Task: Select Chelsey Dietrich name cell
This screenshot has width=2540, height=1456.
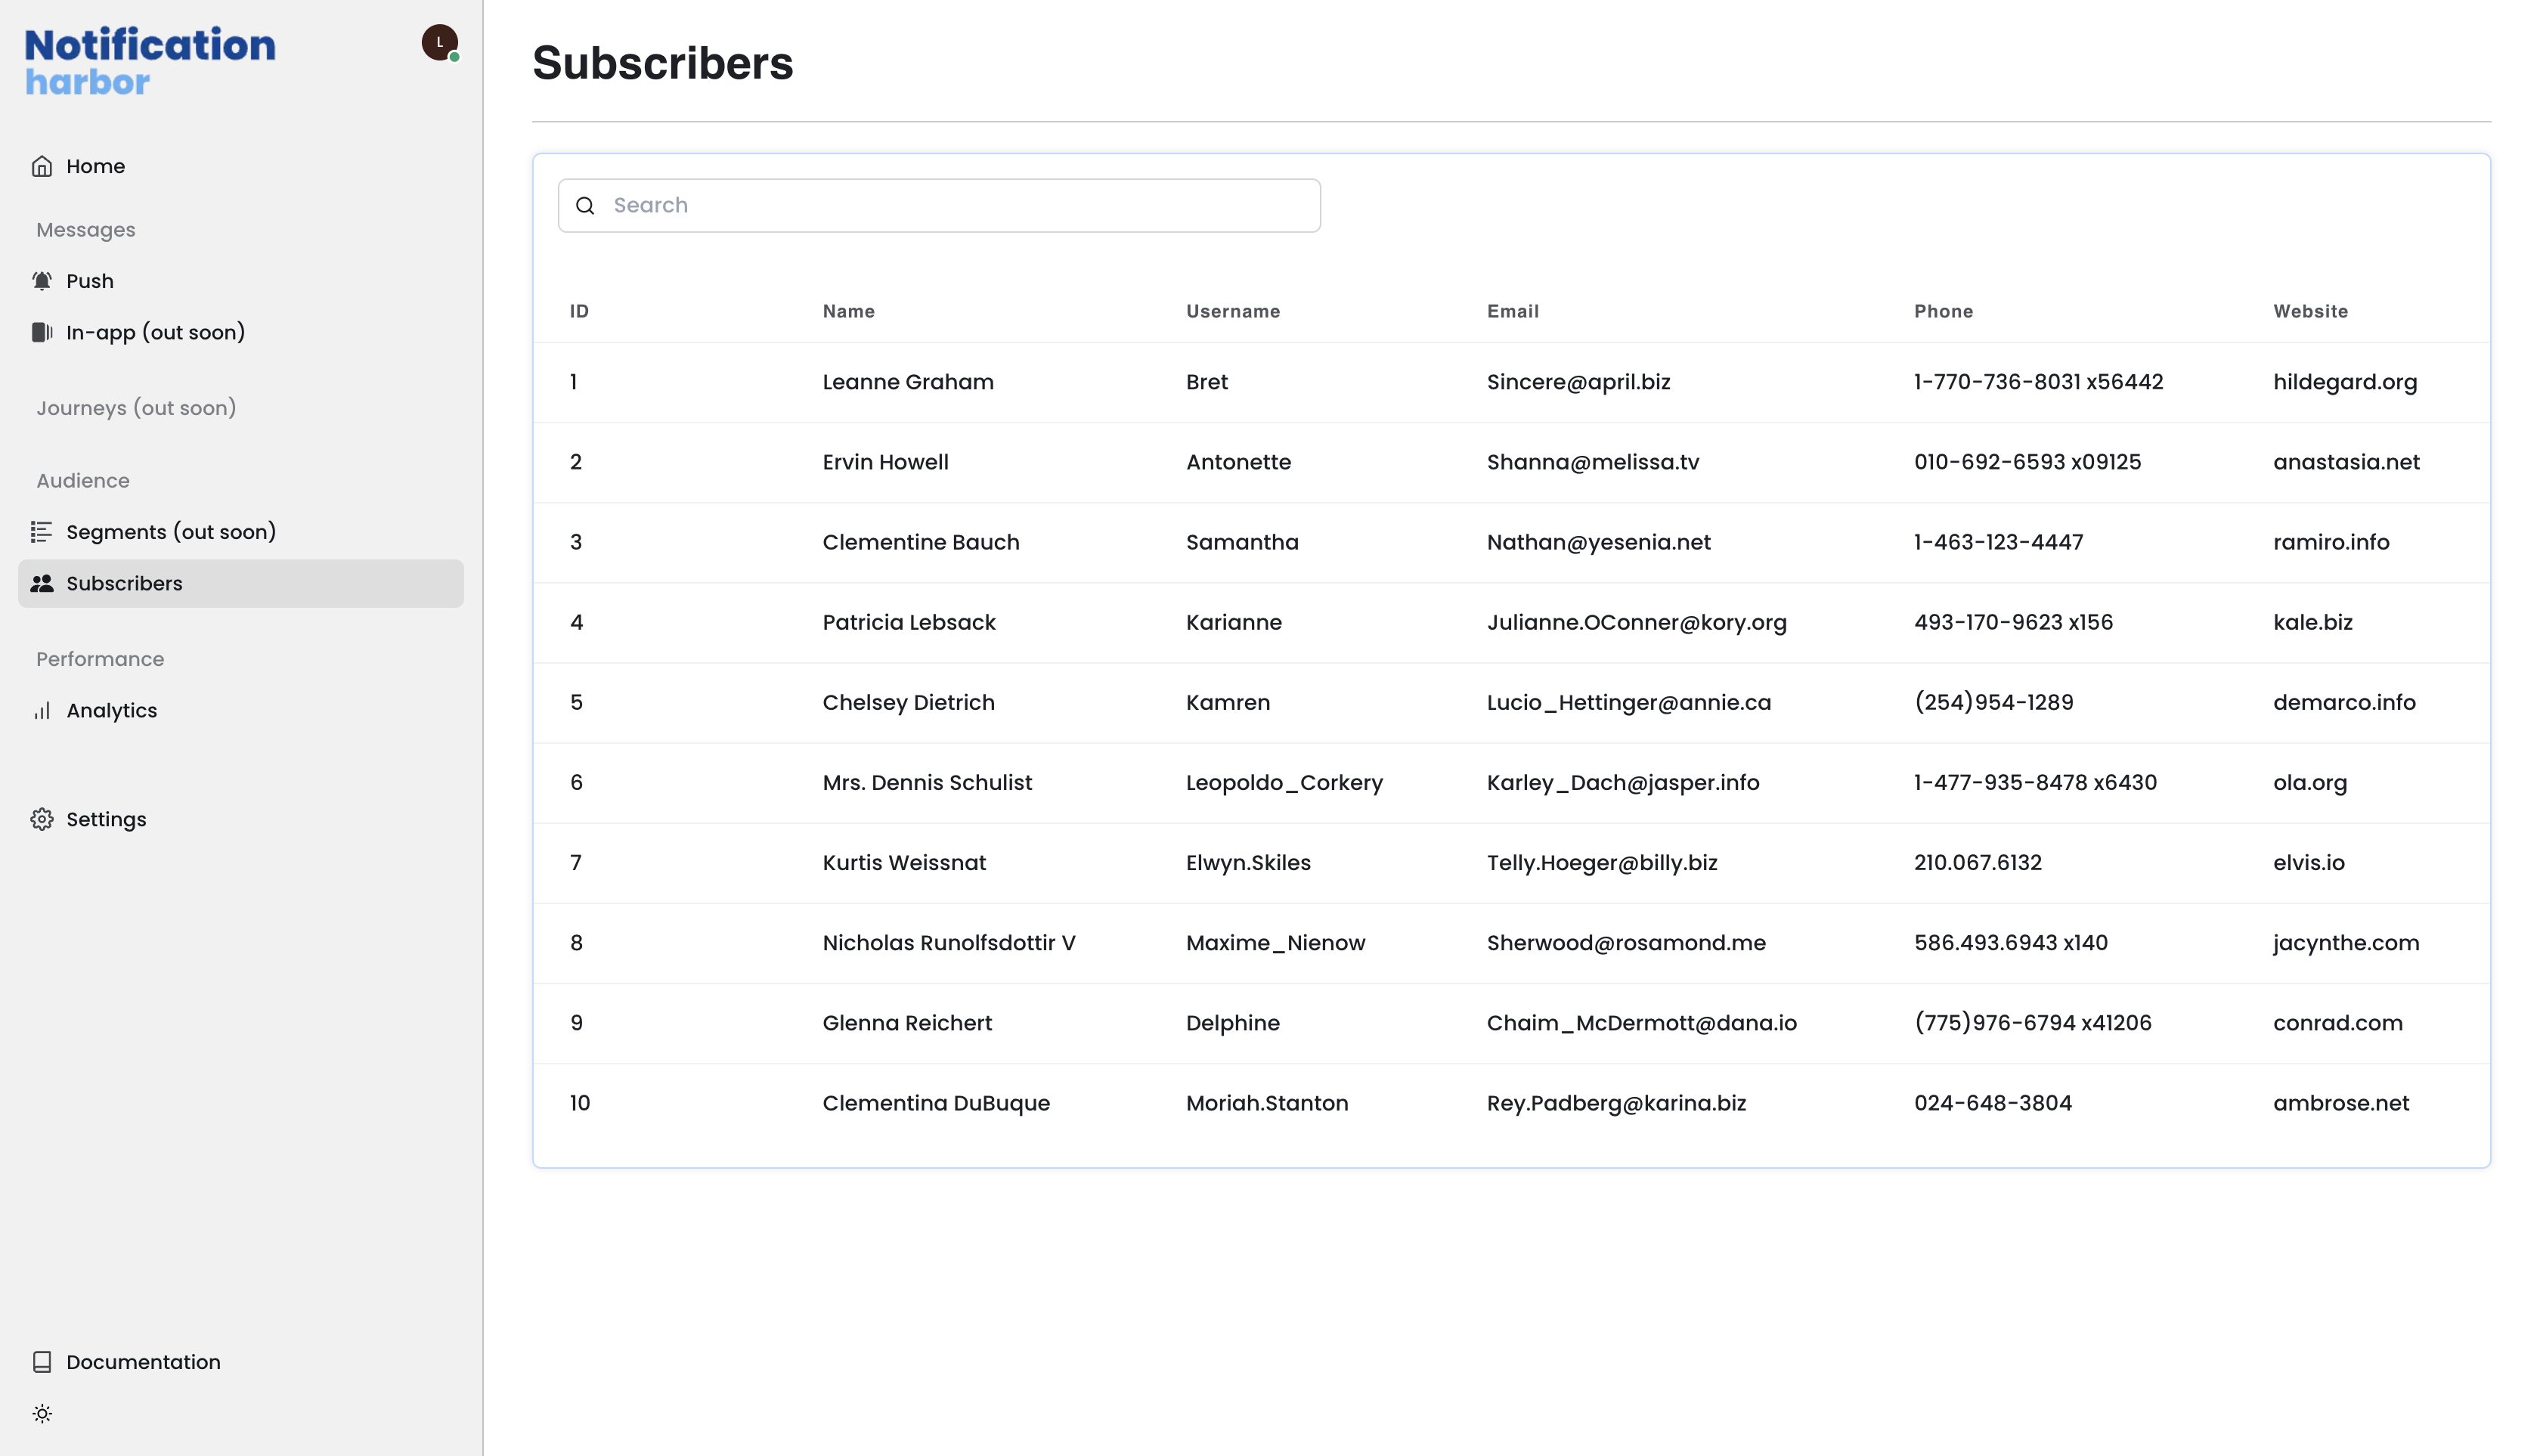Action: tap(908, 702)
